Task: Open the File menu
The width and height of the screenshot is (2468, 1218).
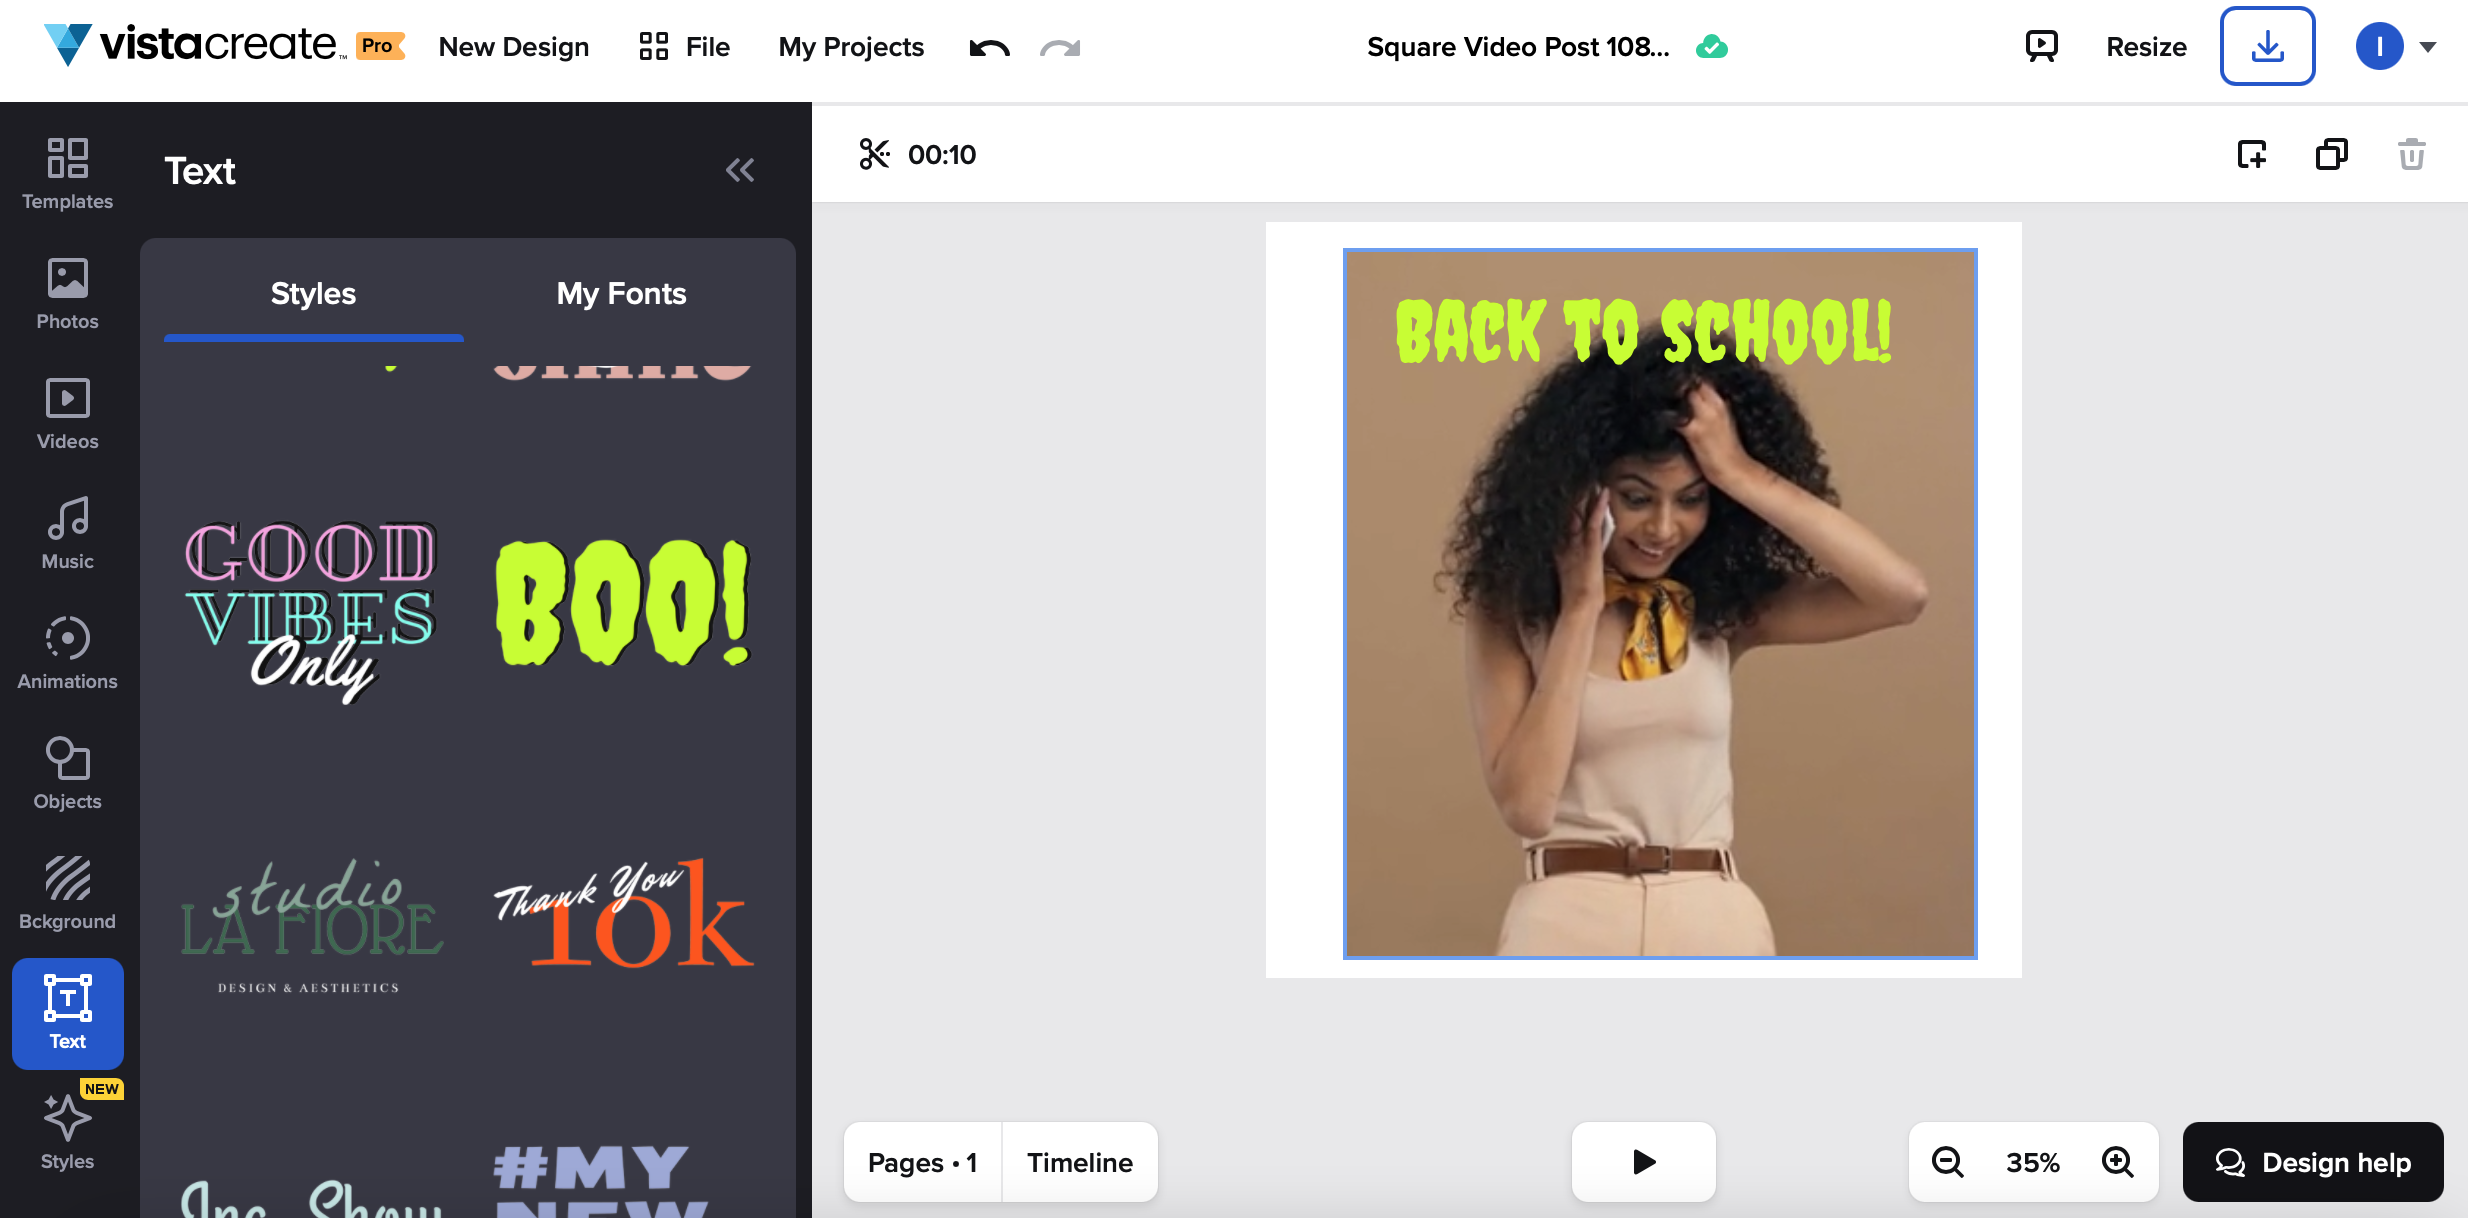Action: [684, 47]
